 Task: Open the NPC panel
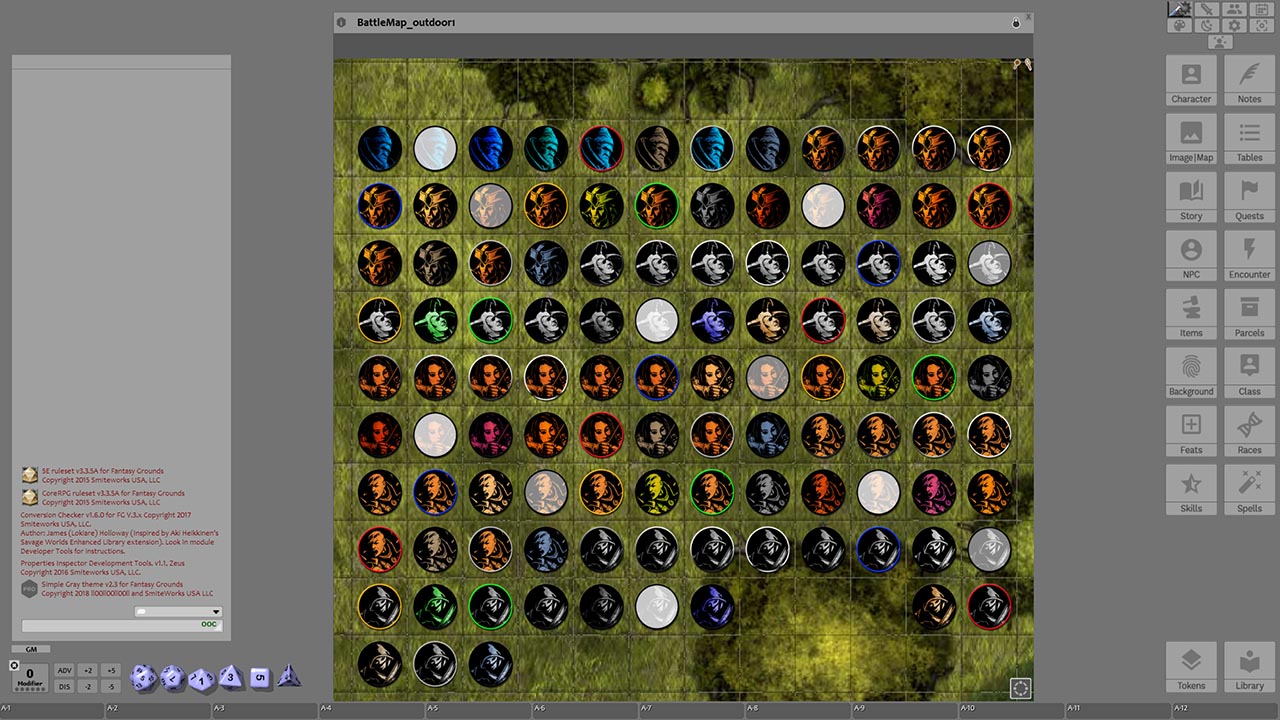(x=1191, y=254)
